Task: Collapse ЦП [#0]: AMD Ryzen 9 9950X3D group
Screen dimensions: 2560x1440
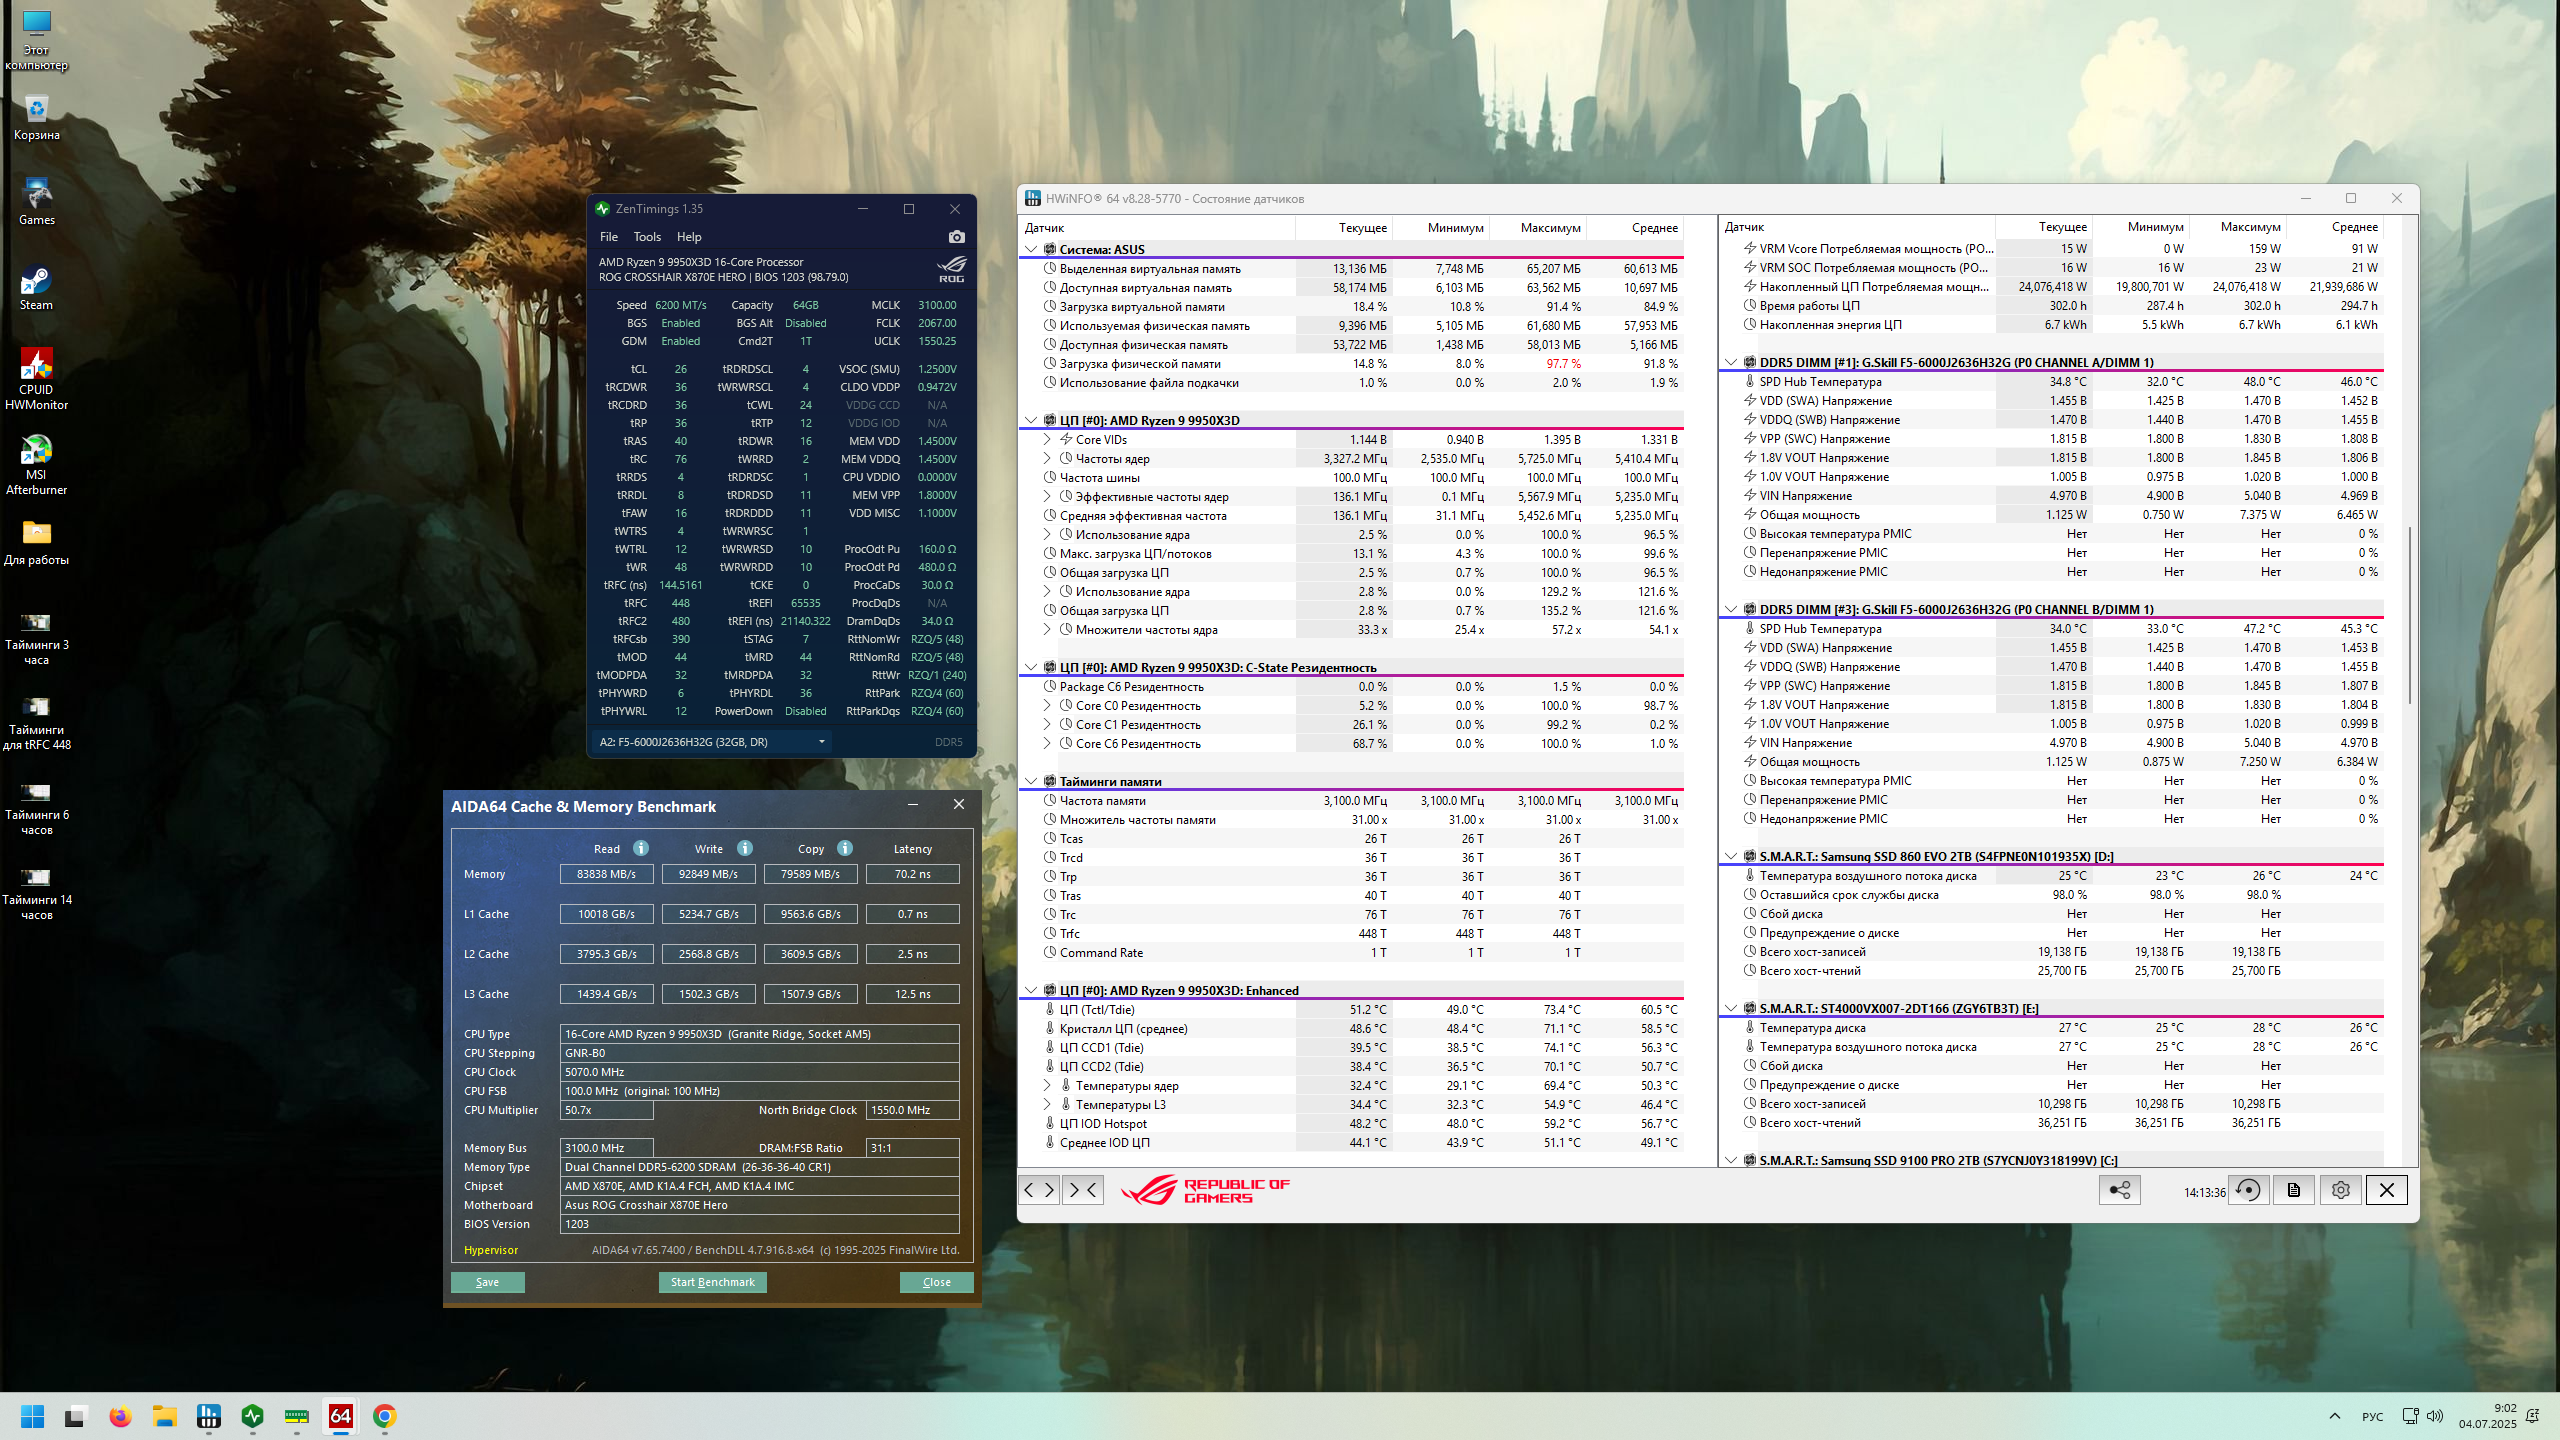Action: 1031,420
